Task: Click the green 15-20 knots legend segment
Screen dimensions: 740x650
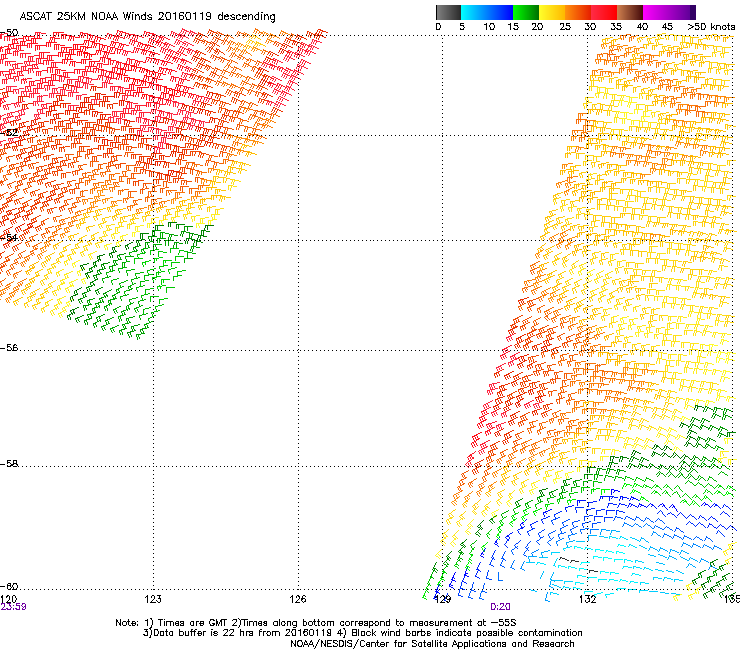Action: 526,12
